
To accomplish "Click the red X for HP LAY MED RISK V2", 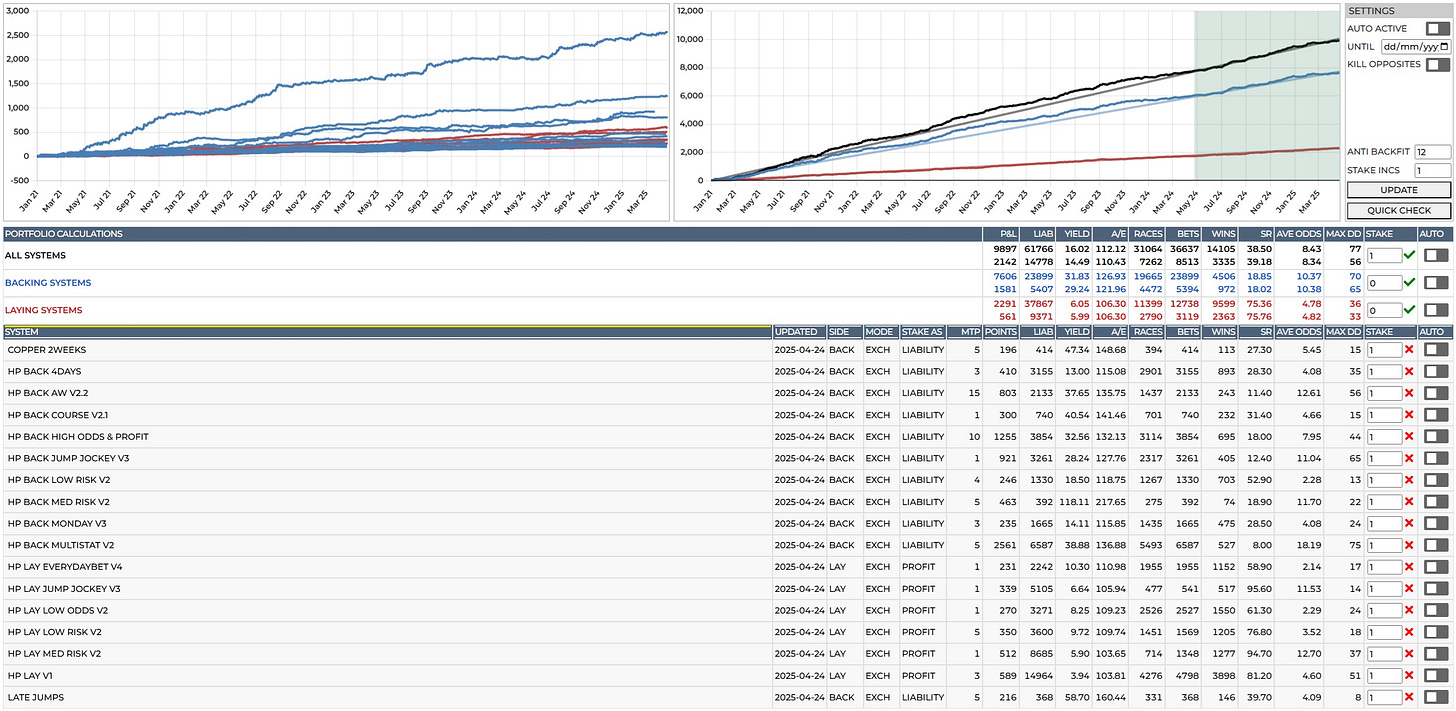I will (x=1409, y=653).
